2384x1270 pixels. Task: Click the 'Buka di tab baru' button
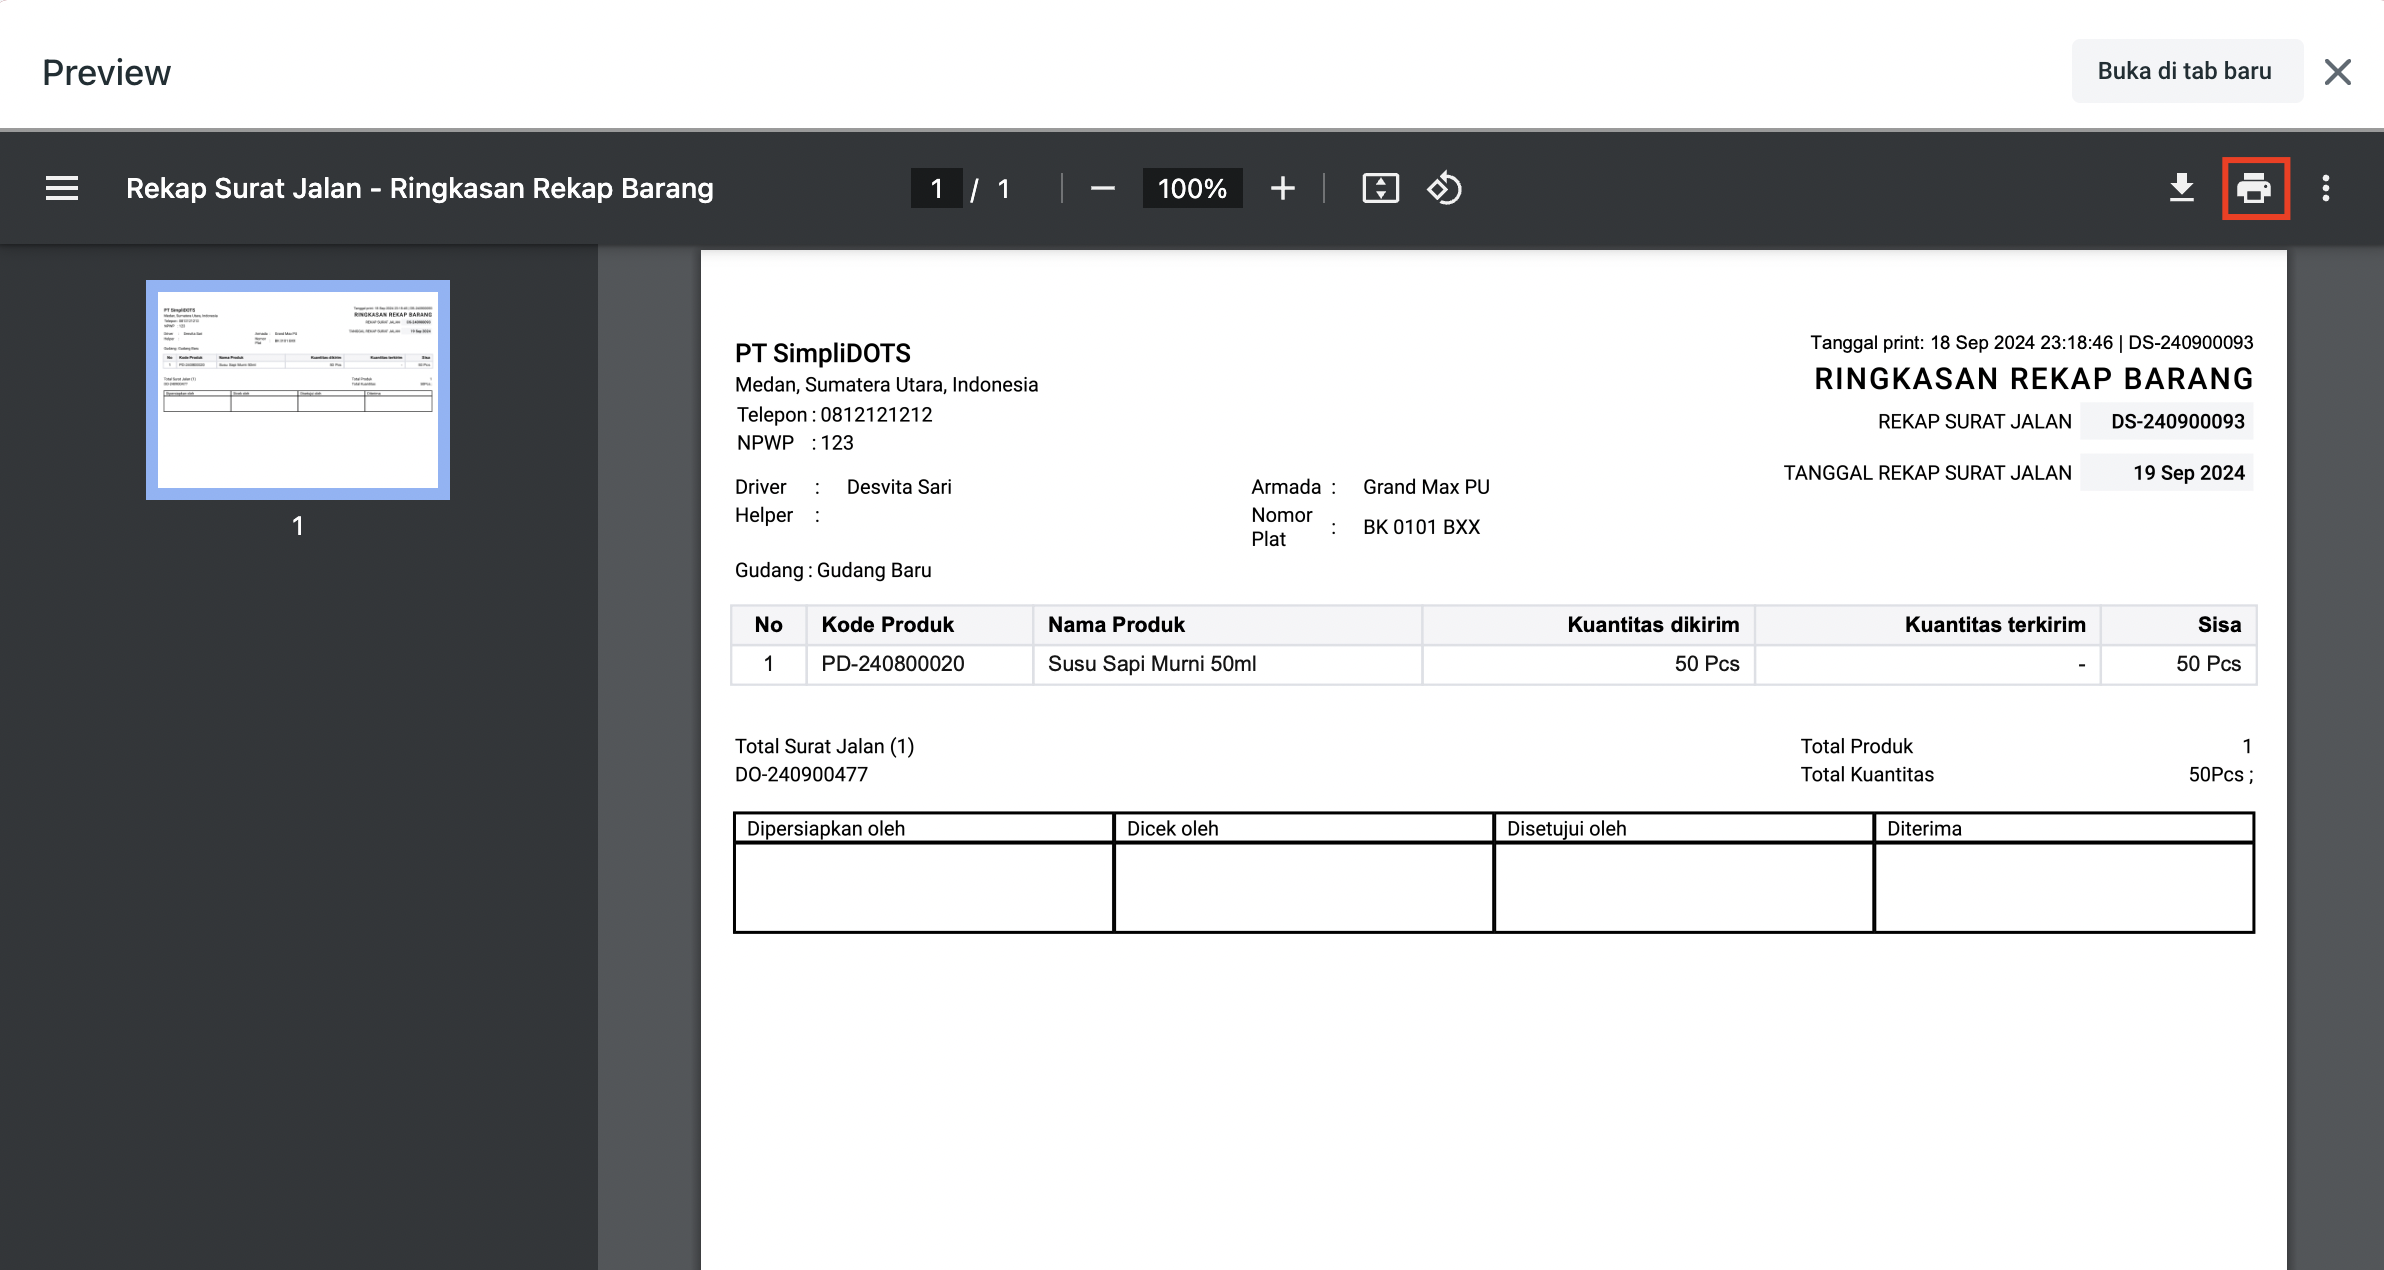[x=2186, y=71]
